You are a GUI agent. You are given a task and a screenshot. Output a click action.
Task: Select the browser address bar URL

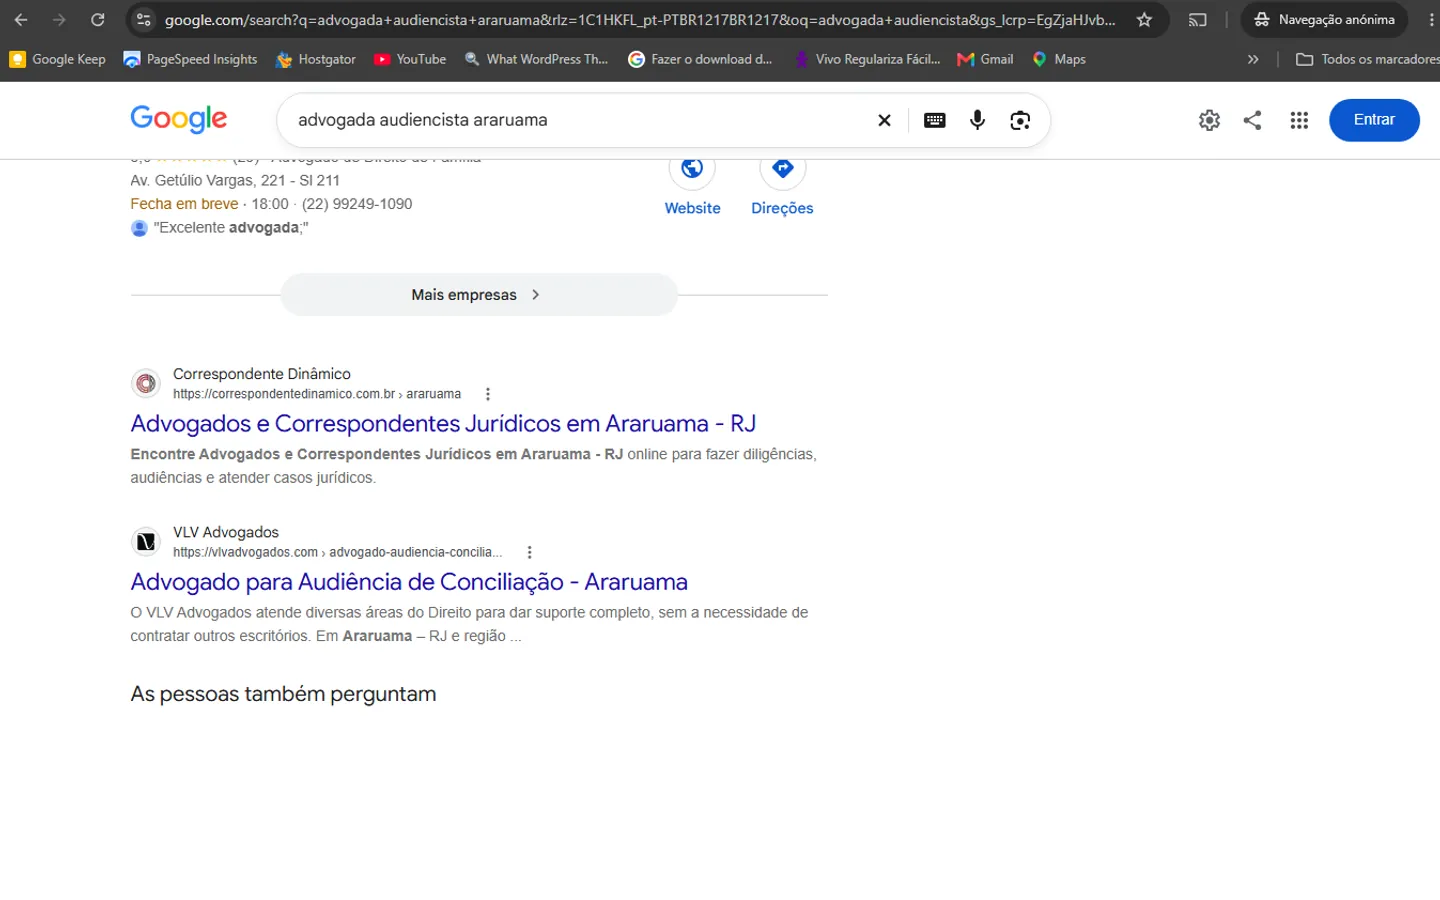[x=640, y=20]
